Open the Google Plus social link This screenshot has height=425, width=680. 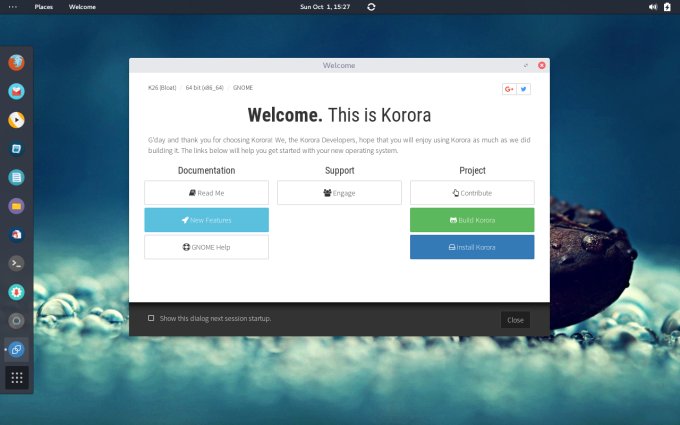[x=509, y=89]
